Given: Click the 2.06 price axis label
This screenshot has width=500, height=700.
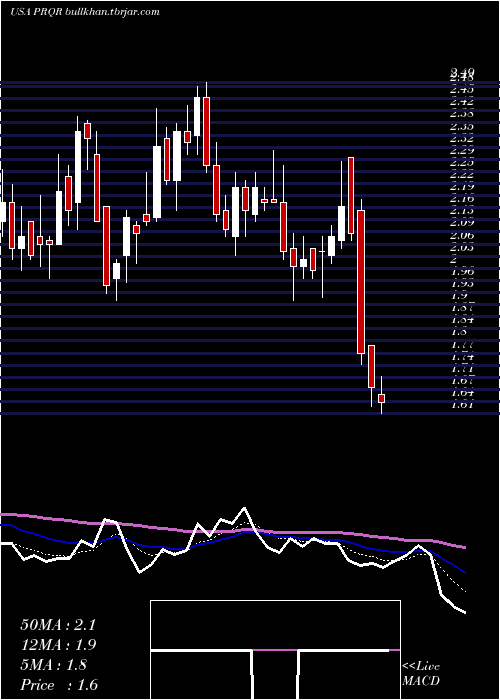Looking at the screenshot, I should pos(462,235).
